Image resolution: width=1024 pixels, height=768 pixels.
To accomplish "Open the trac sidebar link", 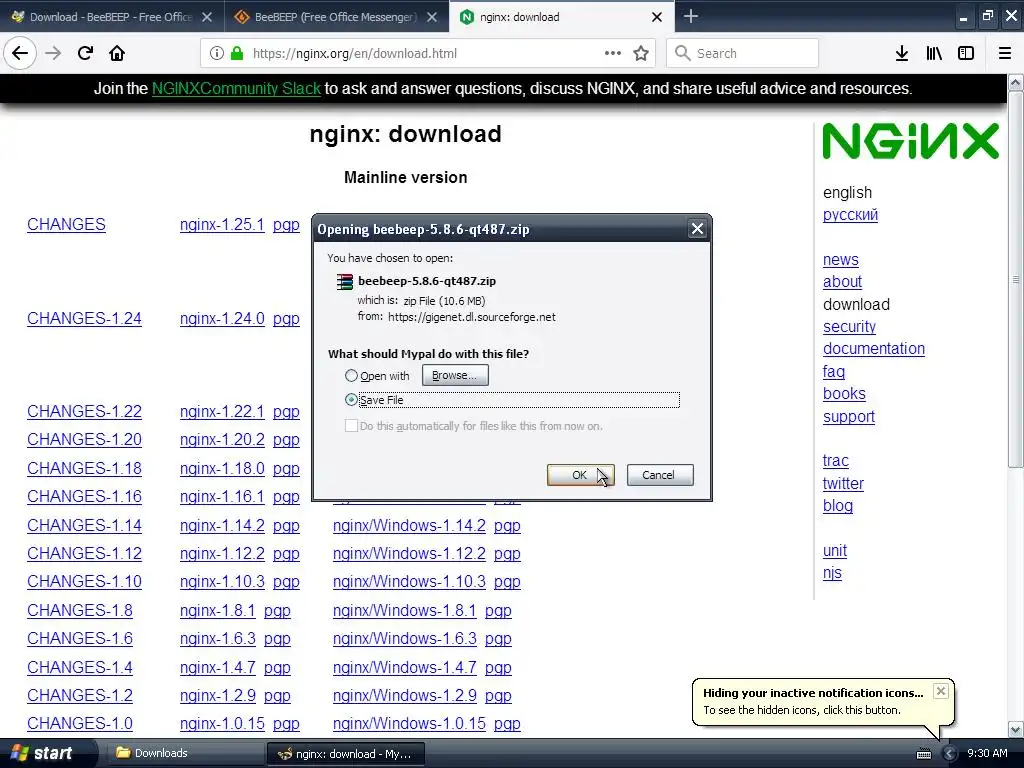I will point(835,461).
